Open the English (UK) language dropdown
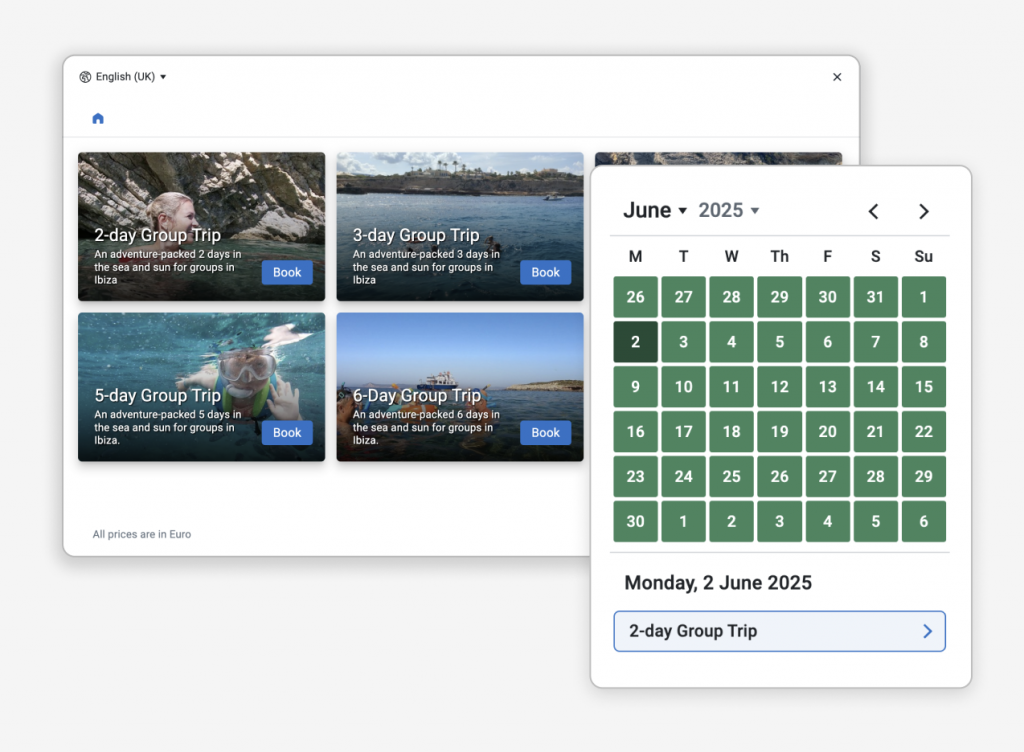1024x752 pixels. coord(130,77)
